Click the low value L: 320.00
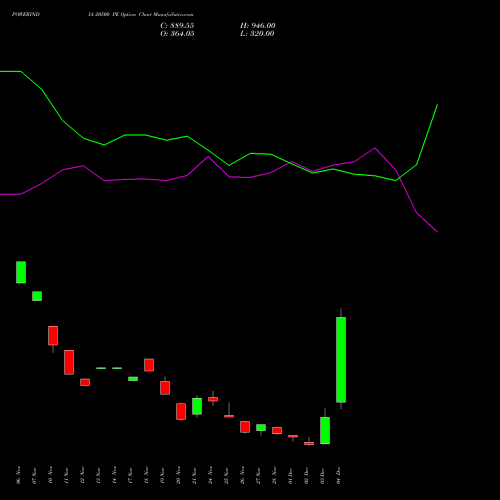Screen dimensions: 500x500 [257, 34]
